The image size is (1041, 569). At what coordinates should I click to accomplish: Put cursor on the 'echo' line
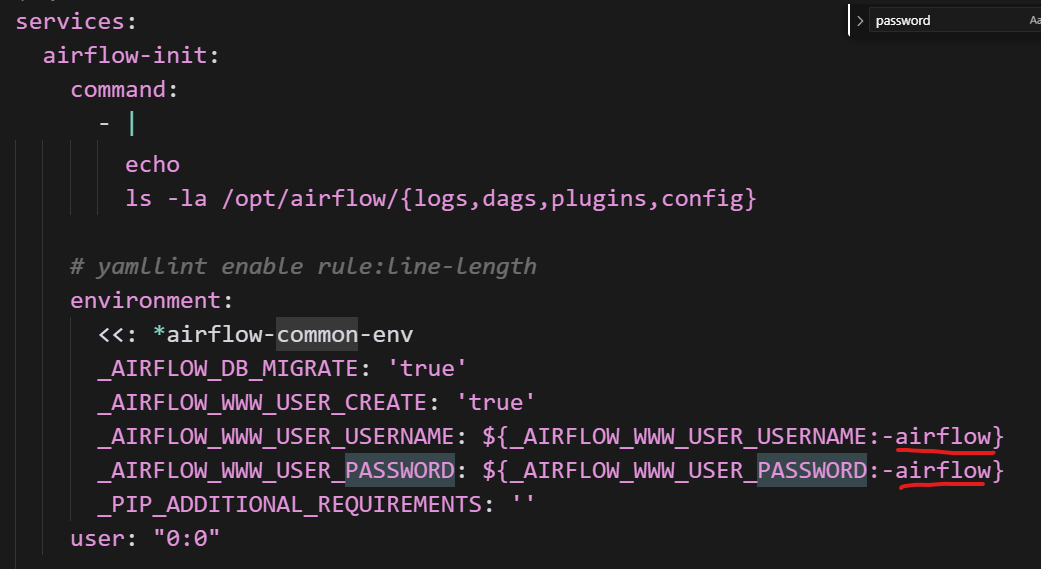[x=152, y=164]
